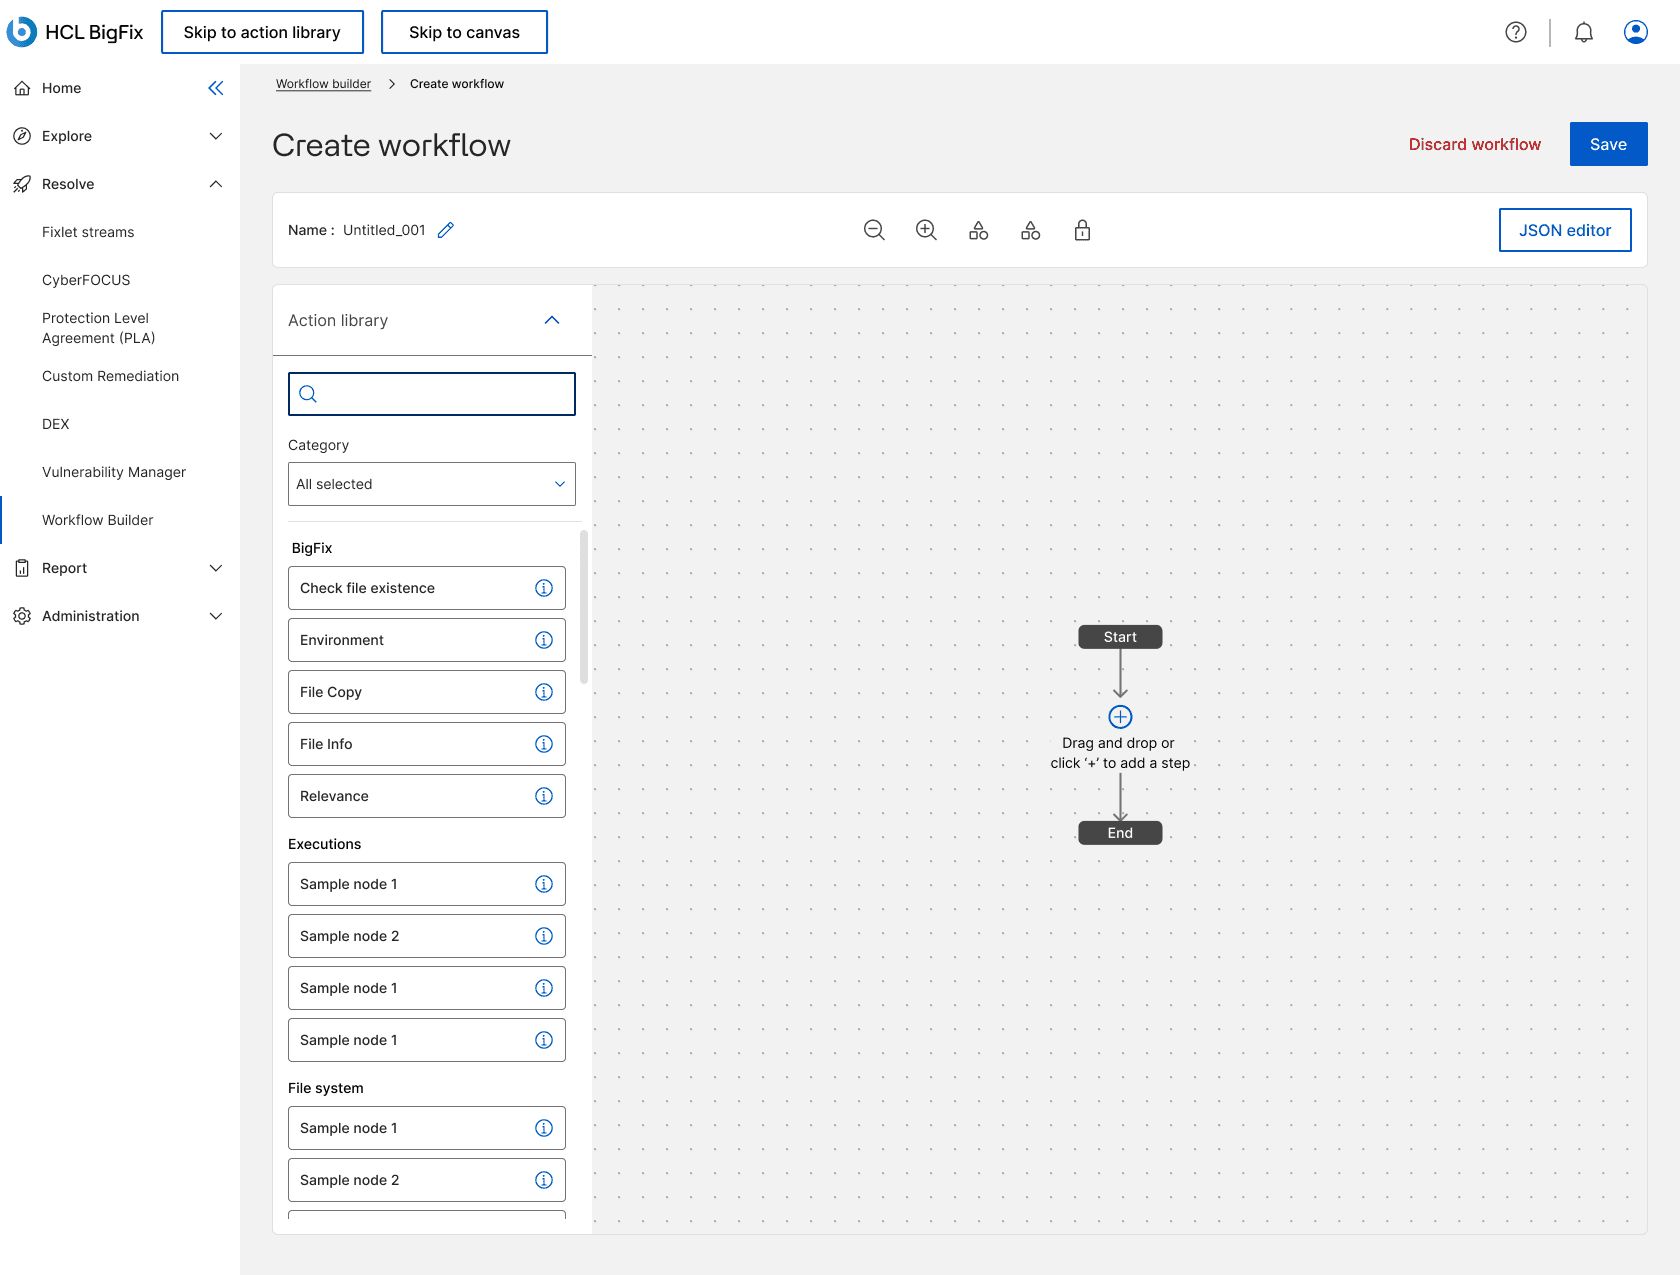The image size is (1680, 1275).
Task: Select Check file existence action card
Action: (427, 588)
